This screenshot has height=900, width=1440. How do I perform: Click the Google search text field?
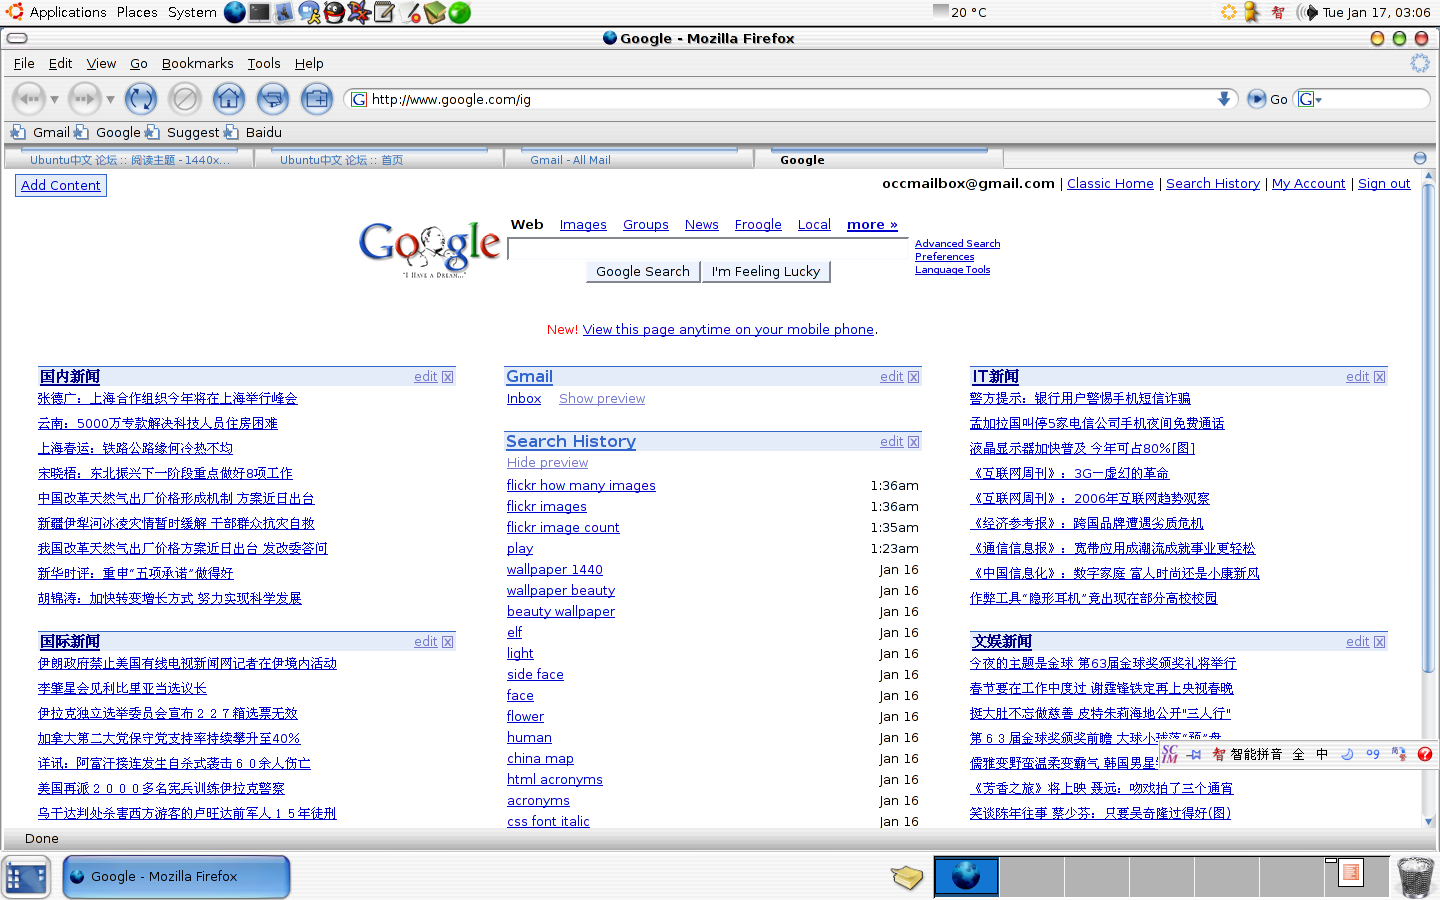[x=708, y=250]
